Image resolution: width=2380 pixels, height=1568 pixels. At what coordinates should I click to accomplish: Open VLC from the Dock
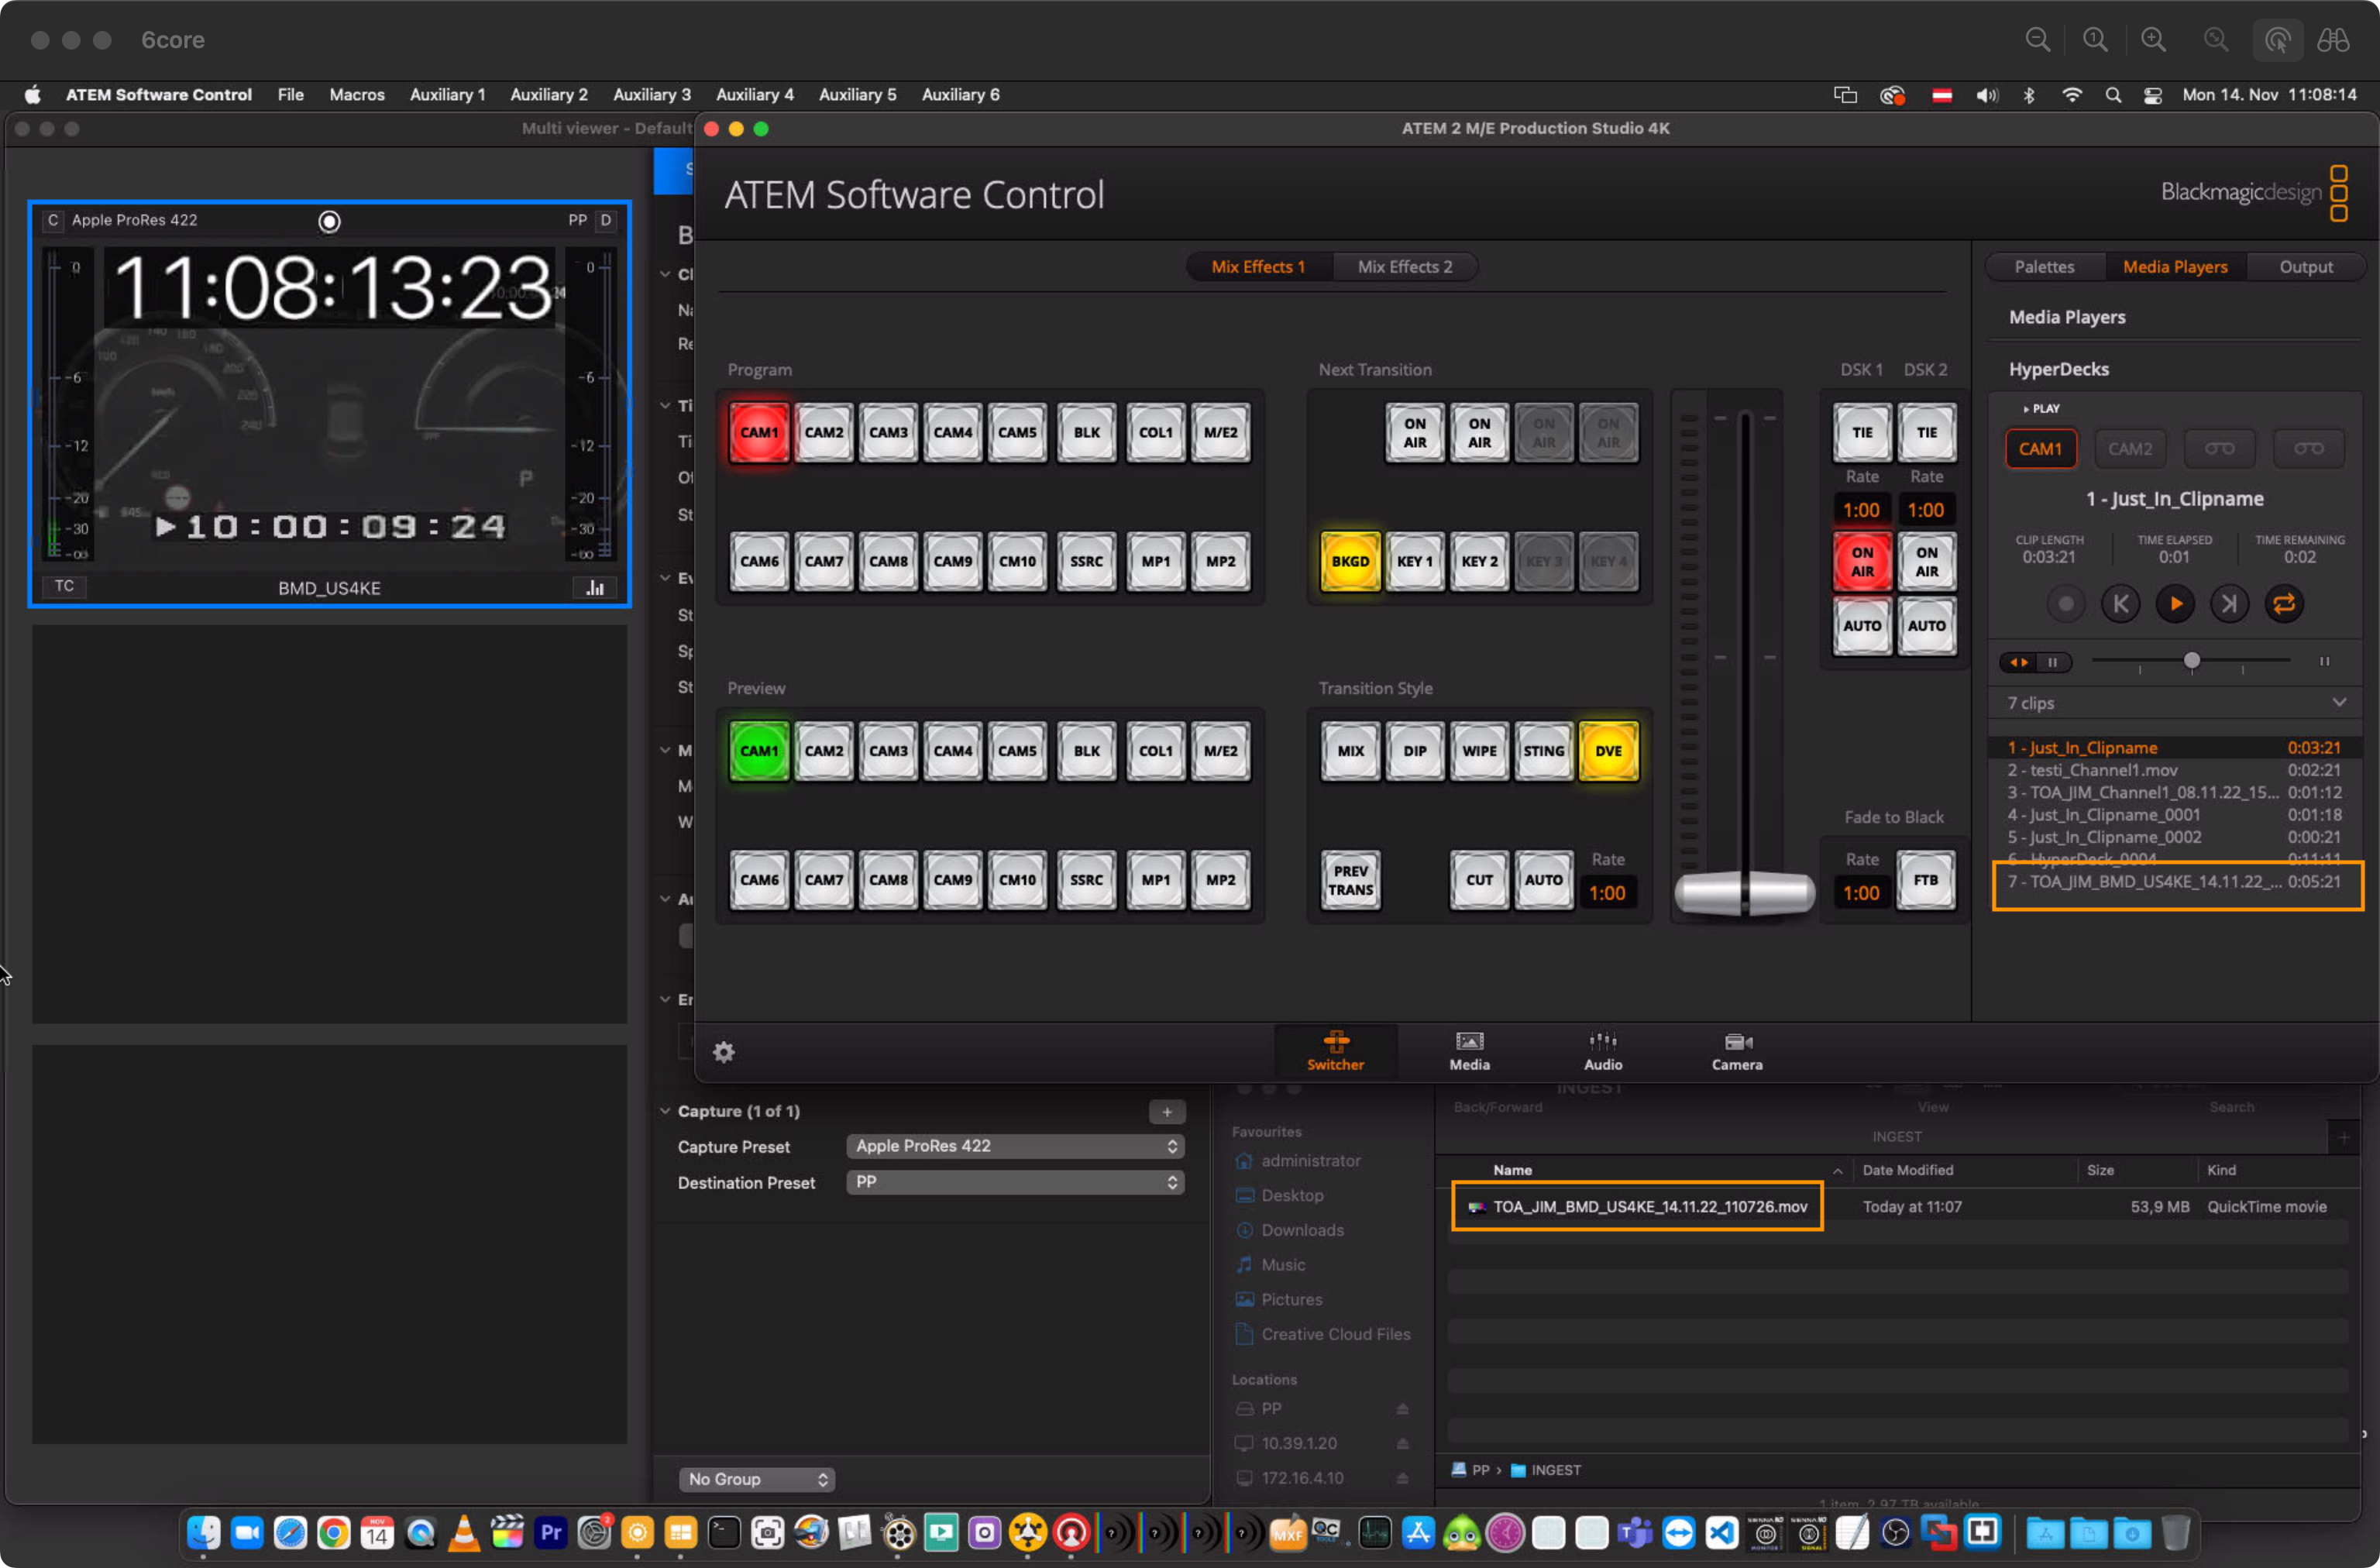point(464,1532)
